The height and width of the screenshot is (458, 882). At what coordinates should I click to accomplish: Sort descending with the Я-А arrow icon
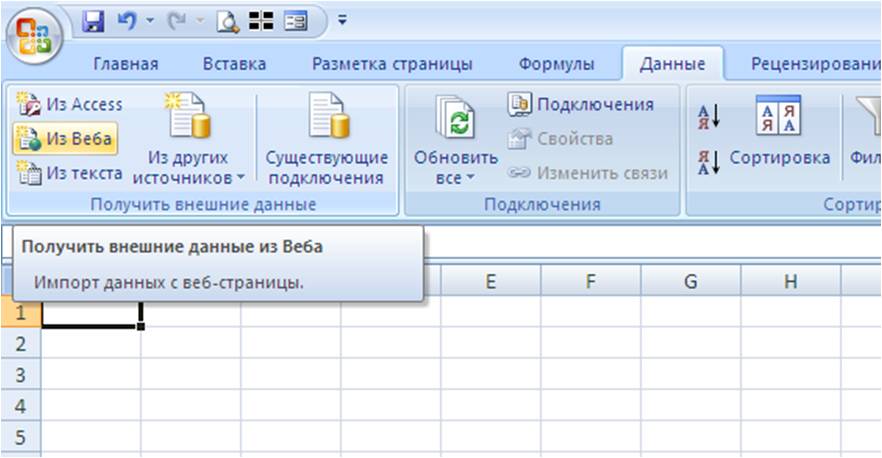click(x=709, y=163)
